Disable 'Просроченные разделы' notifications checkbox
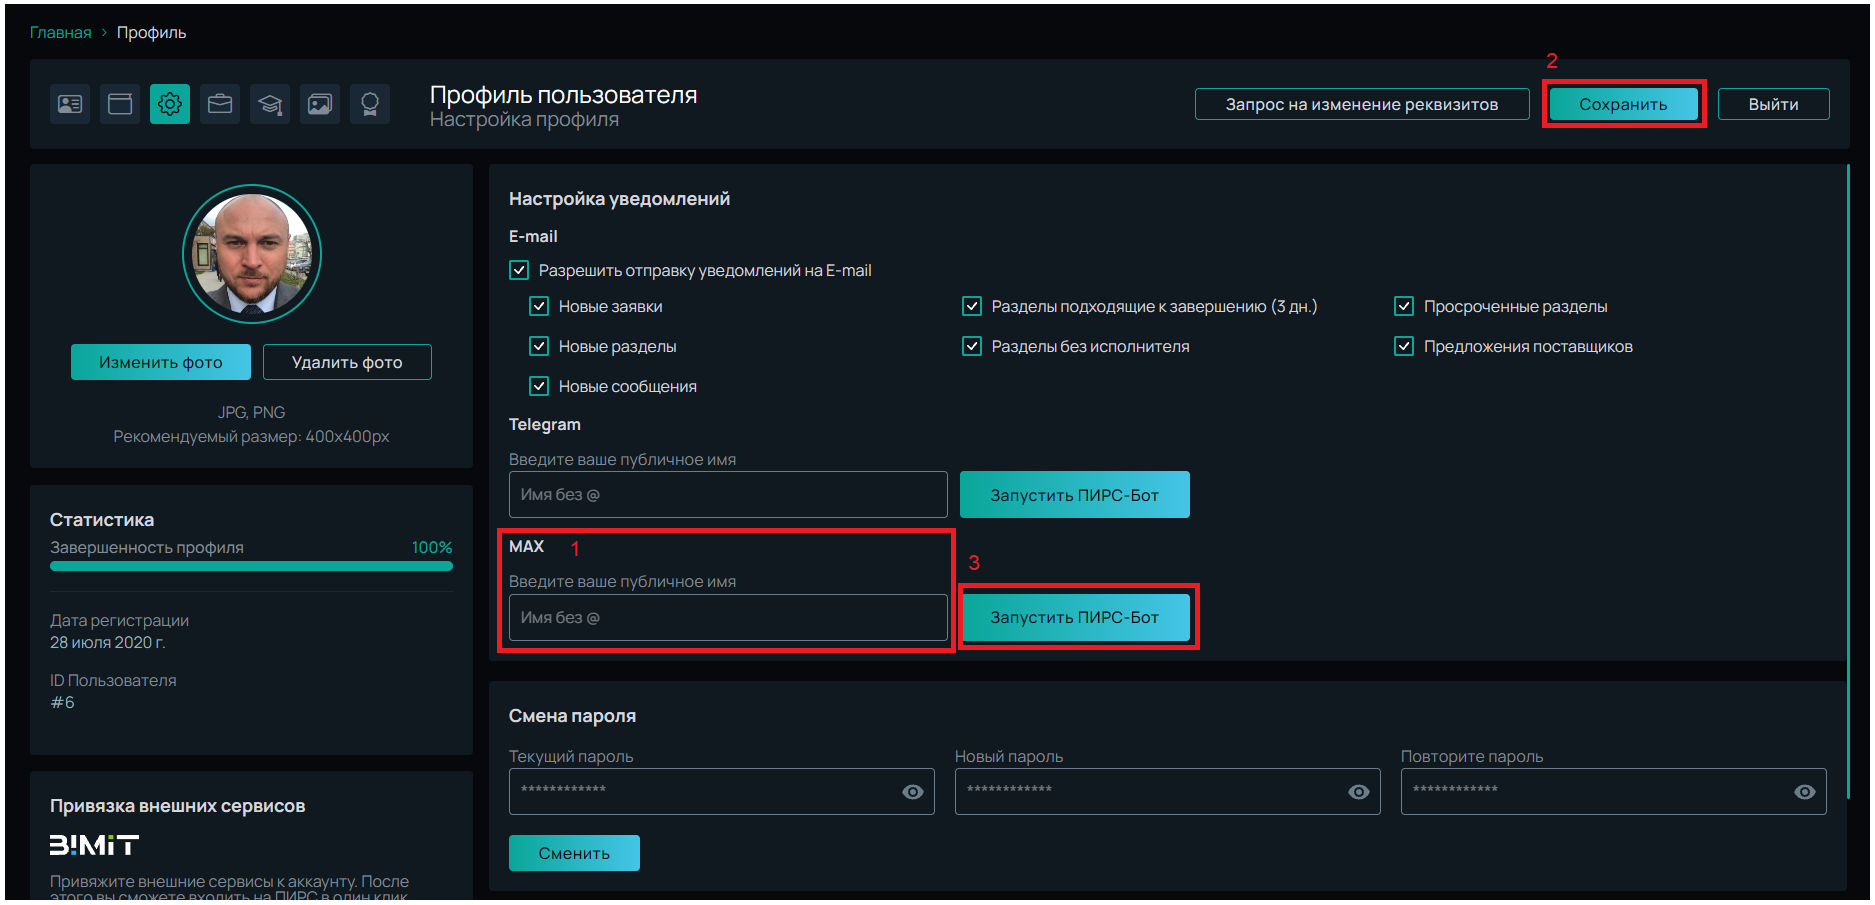 (x=1404, y=306)
